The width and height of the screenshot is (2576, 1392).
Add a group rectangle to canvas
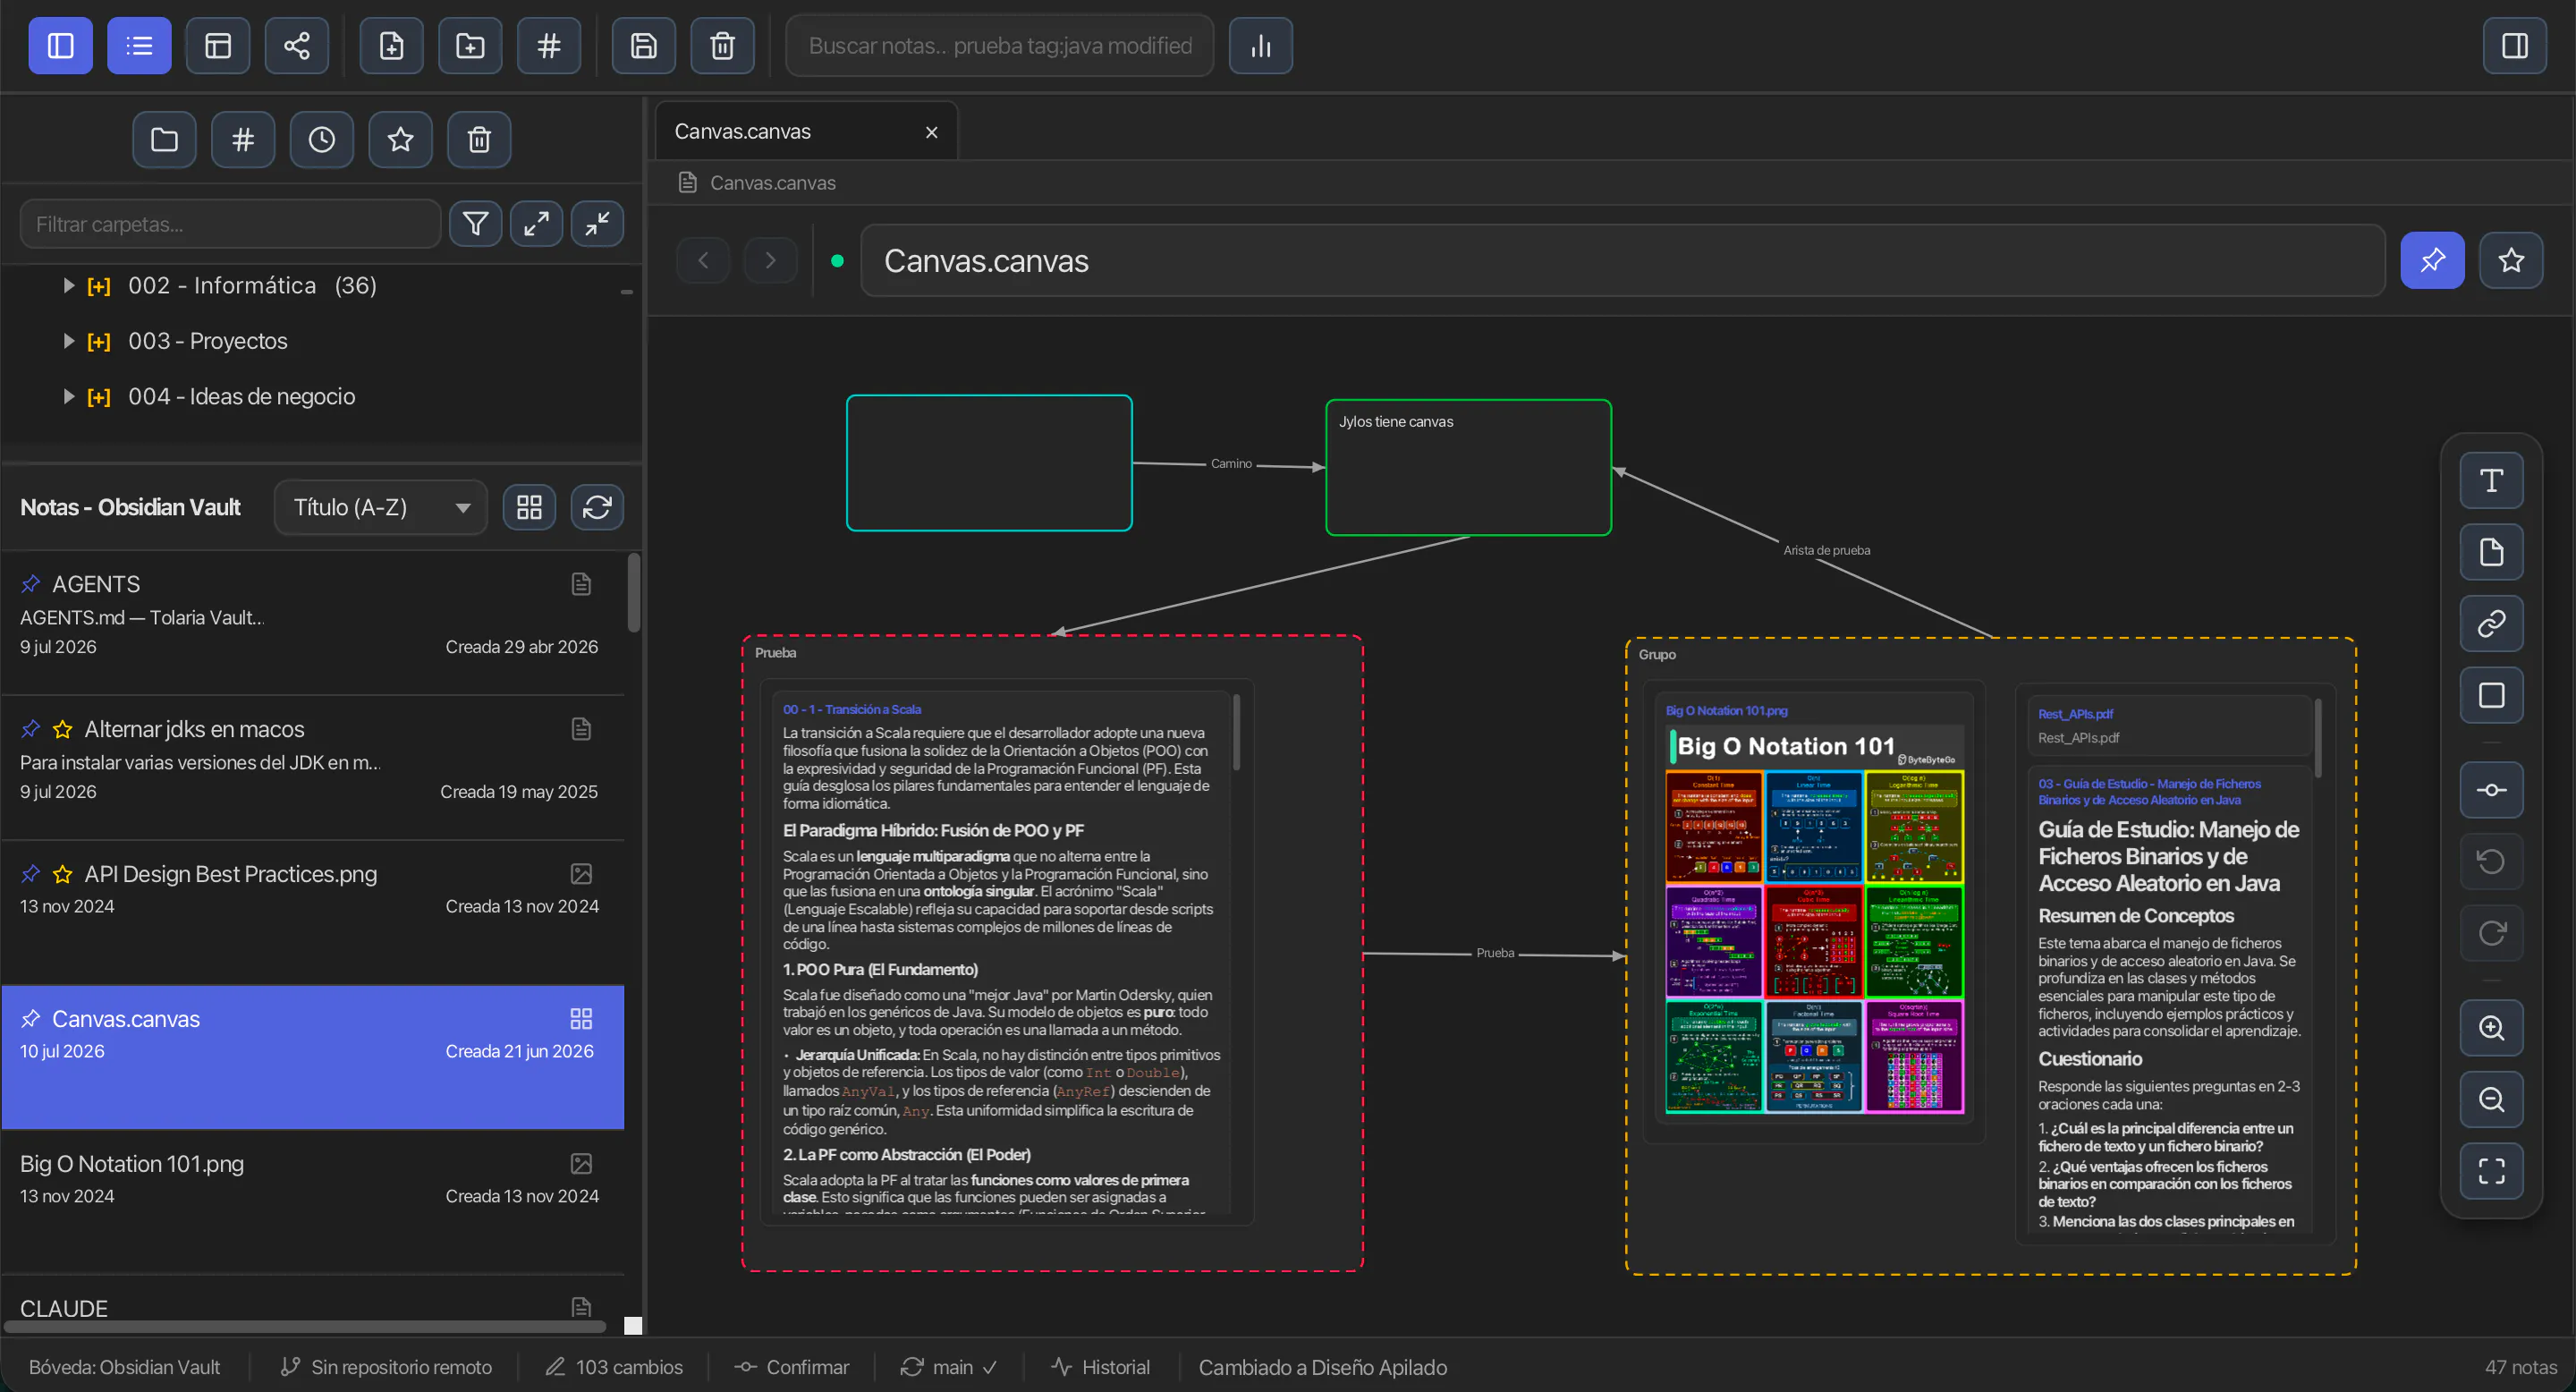[2492, 695]
